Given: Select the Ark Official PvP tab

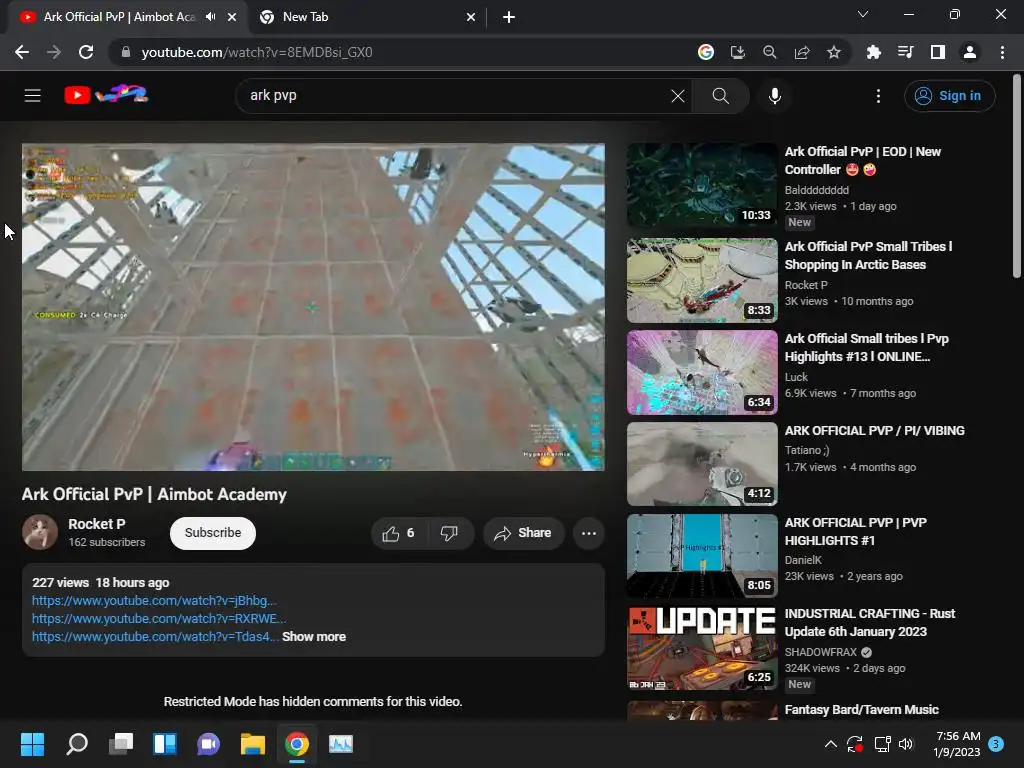Looking at the screenshot, I should 119,17.
